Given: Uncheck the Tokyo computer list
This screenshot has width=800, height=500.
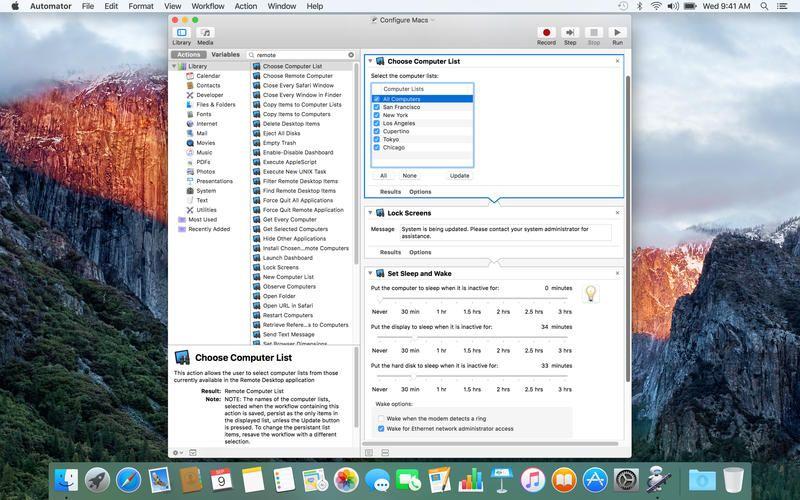Looking at the screenshot, I should tap(377, 139).
